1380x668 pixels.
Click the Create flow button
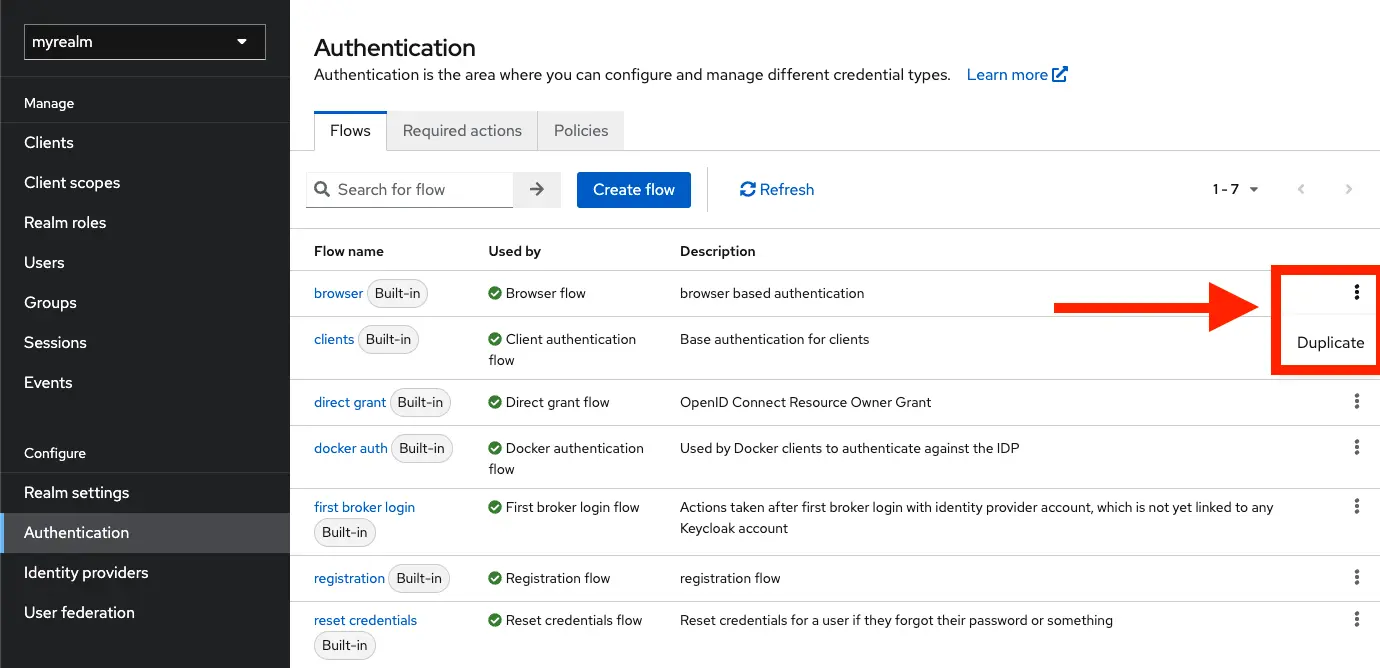pyautogui.click(x=633, y=189)
